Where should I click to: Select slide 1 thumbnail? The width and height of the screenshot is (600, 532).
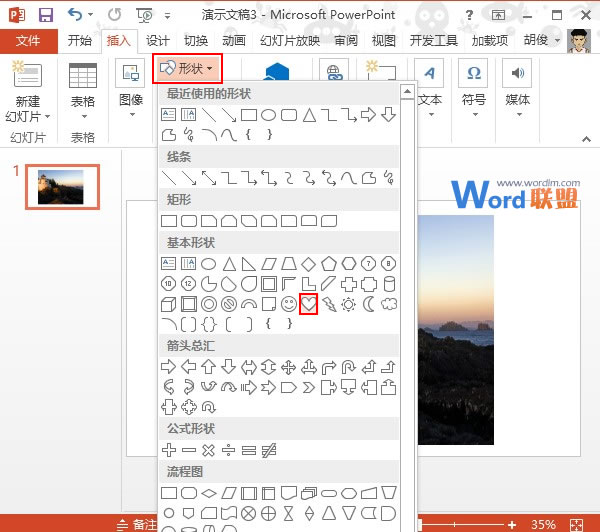(x=62, y=187)
